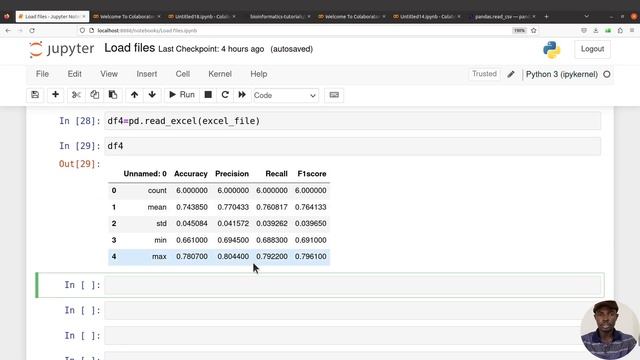Open the Insert menu

pyautogui.click(x=147, y=74)
